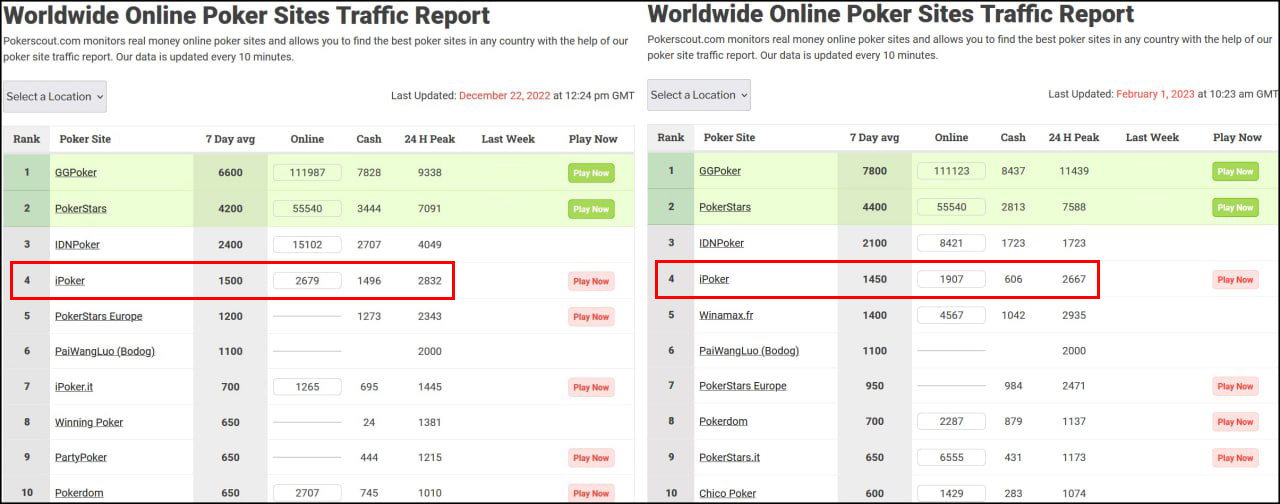
Task: Click Cash header in February report
Action: (x=1013, y=137)
